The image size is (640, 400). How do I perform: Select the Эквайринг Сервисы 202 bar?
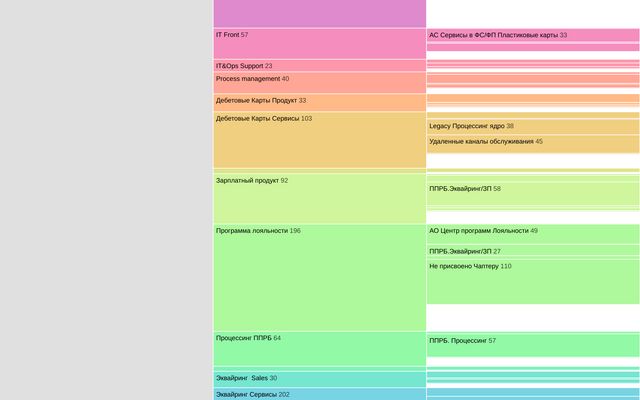(319, 394)
